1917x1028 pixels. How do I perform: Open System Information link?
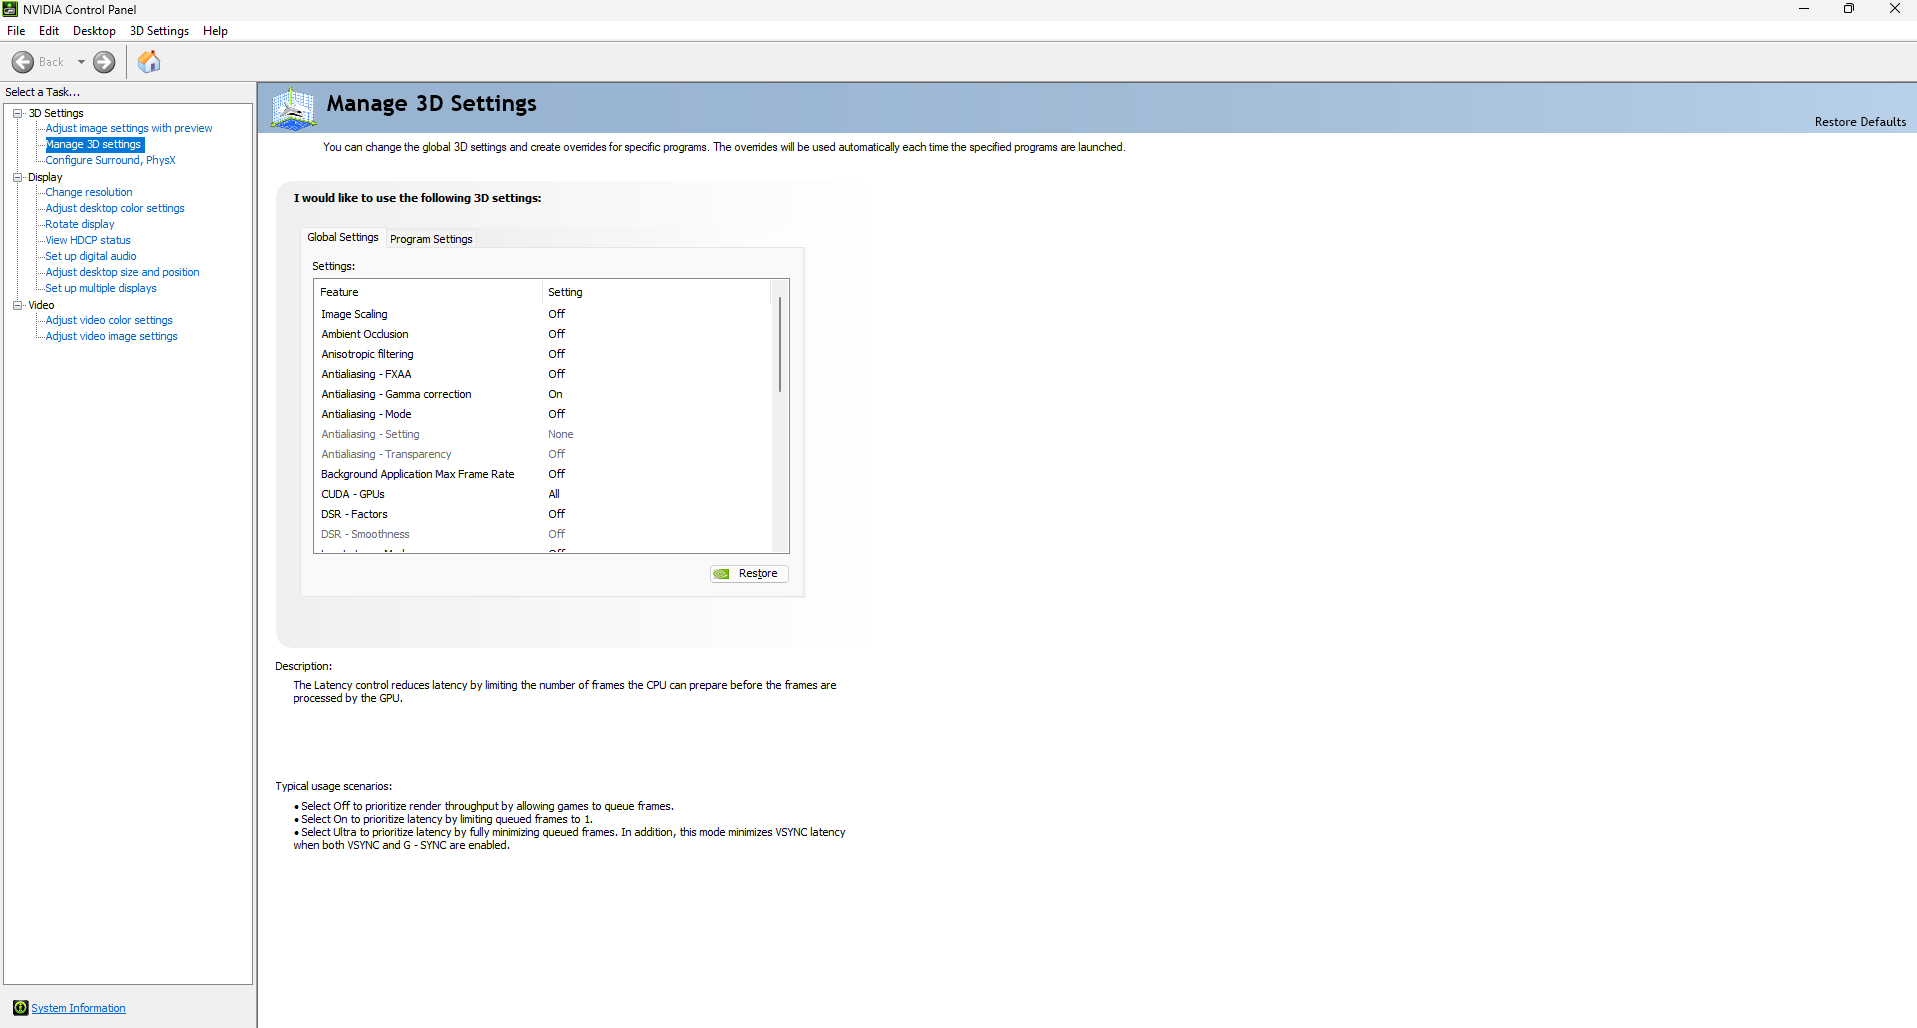pyautogui.click(x=78, y=1008)
